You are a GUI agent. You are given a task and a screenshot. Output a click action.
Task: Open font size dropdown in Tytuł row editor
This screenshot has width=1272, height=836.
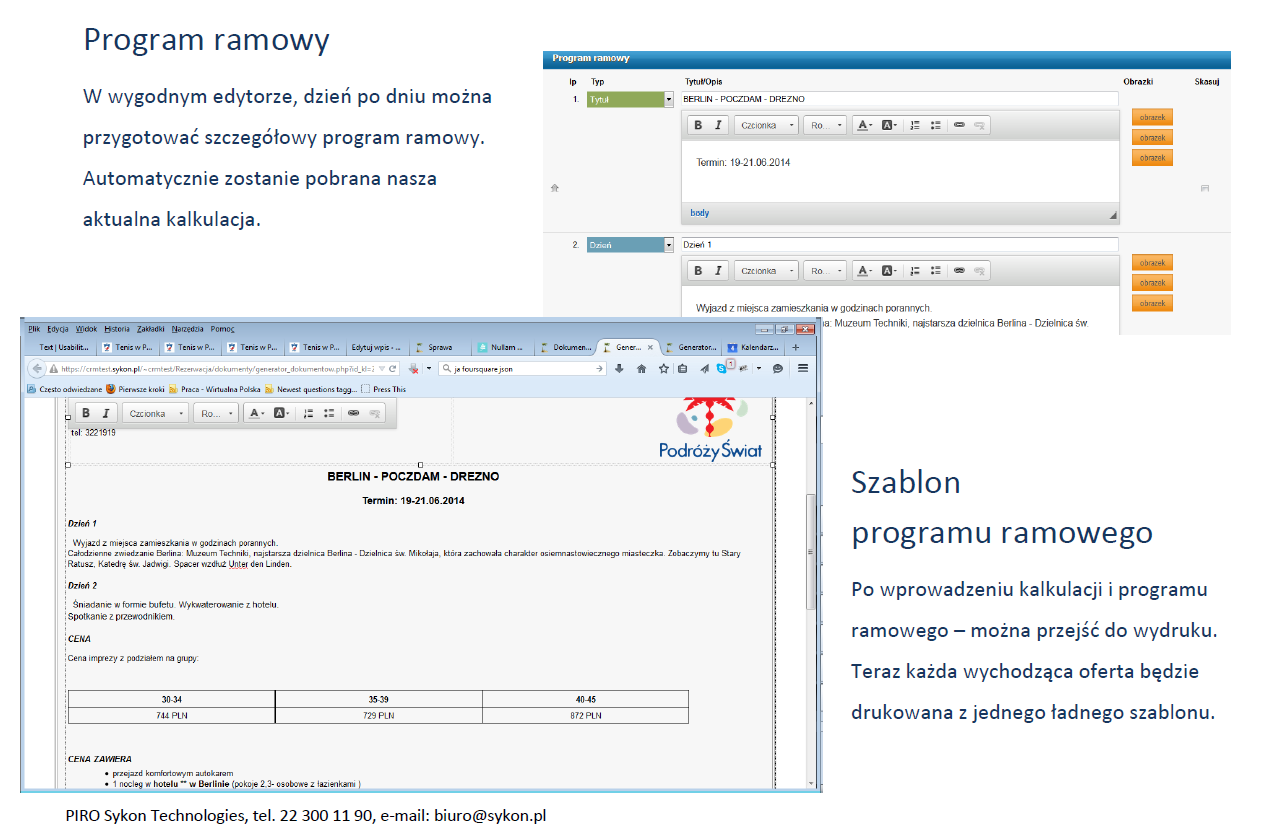click(x=825, y=125)
